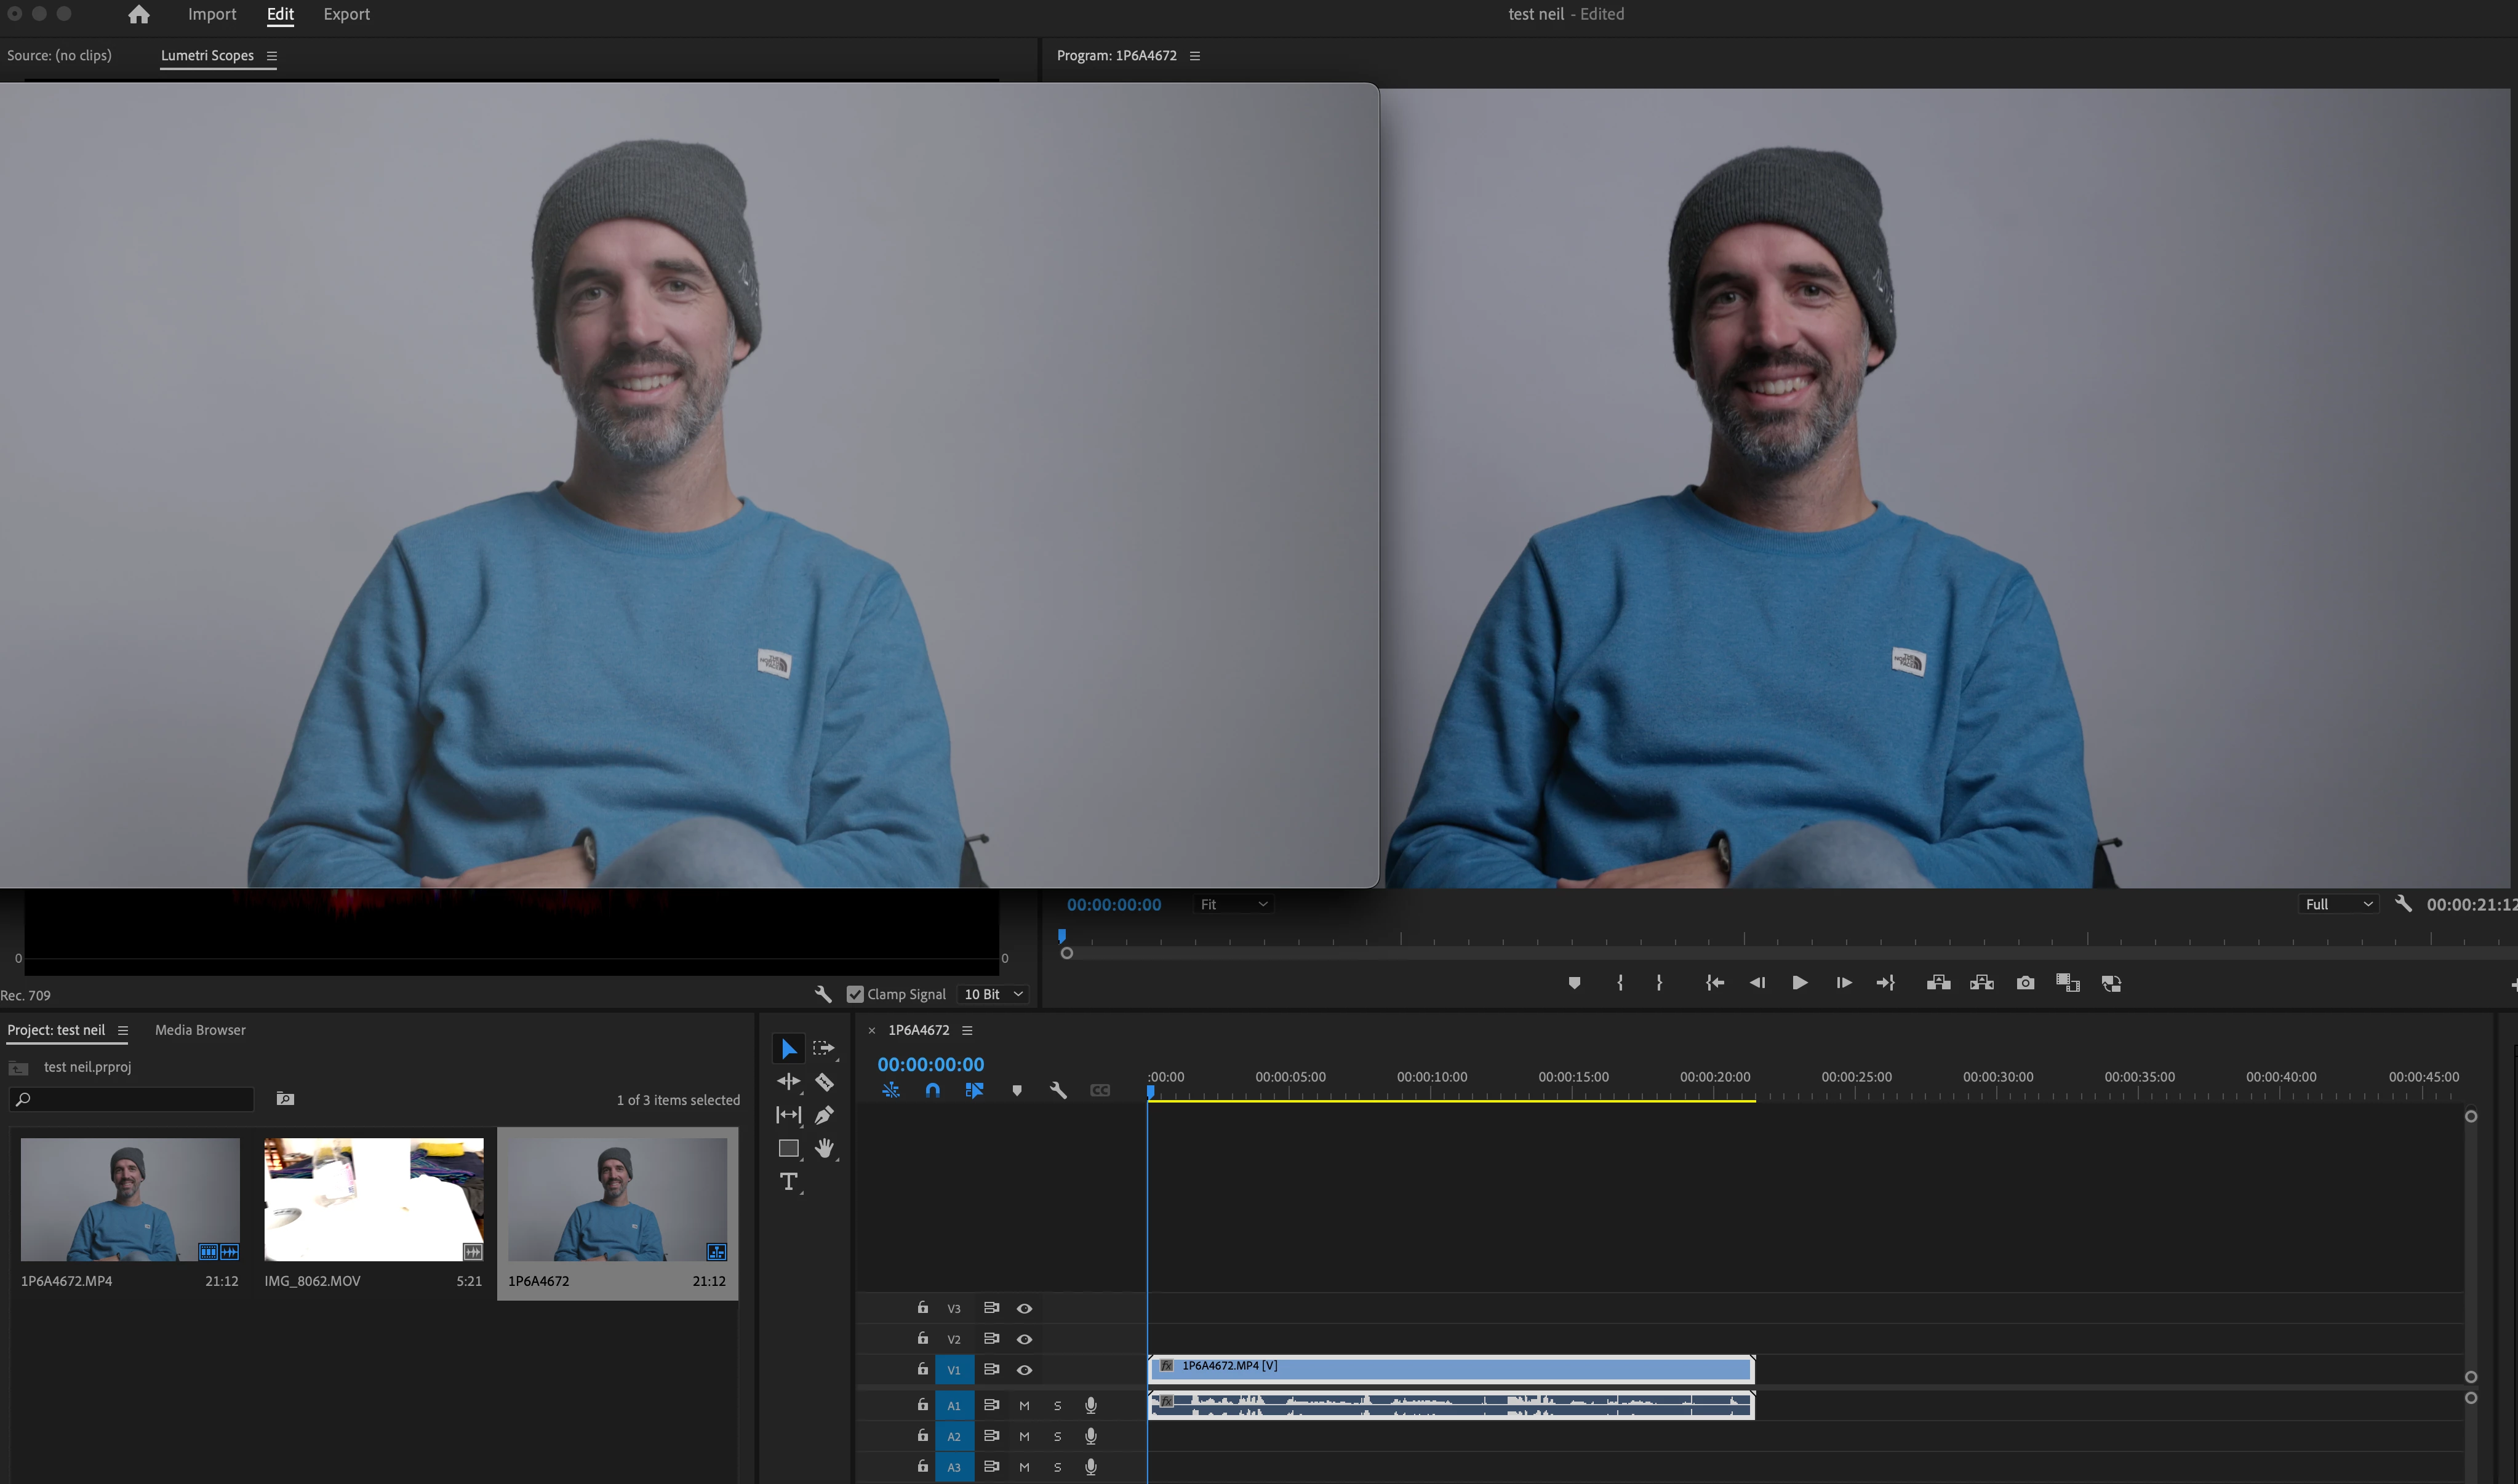The image size is (2518, 1484).
Task: Click the Import workspace button
Action: [212, 14]
